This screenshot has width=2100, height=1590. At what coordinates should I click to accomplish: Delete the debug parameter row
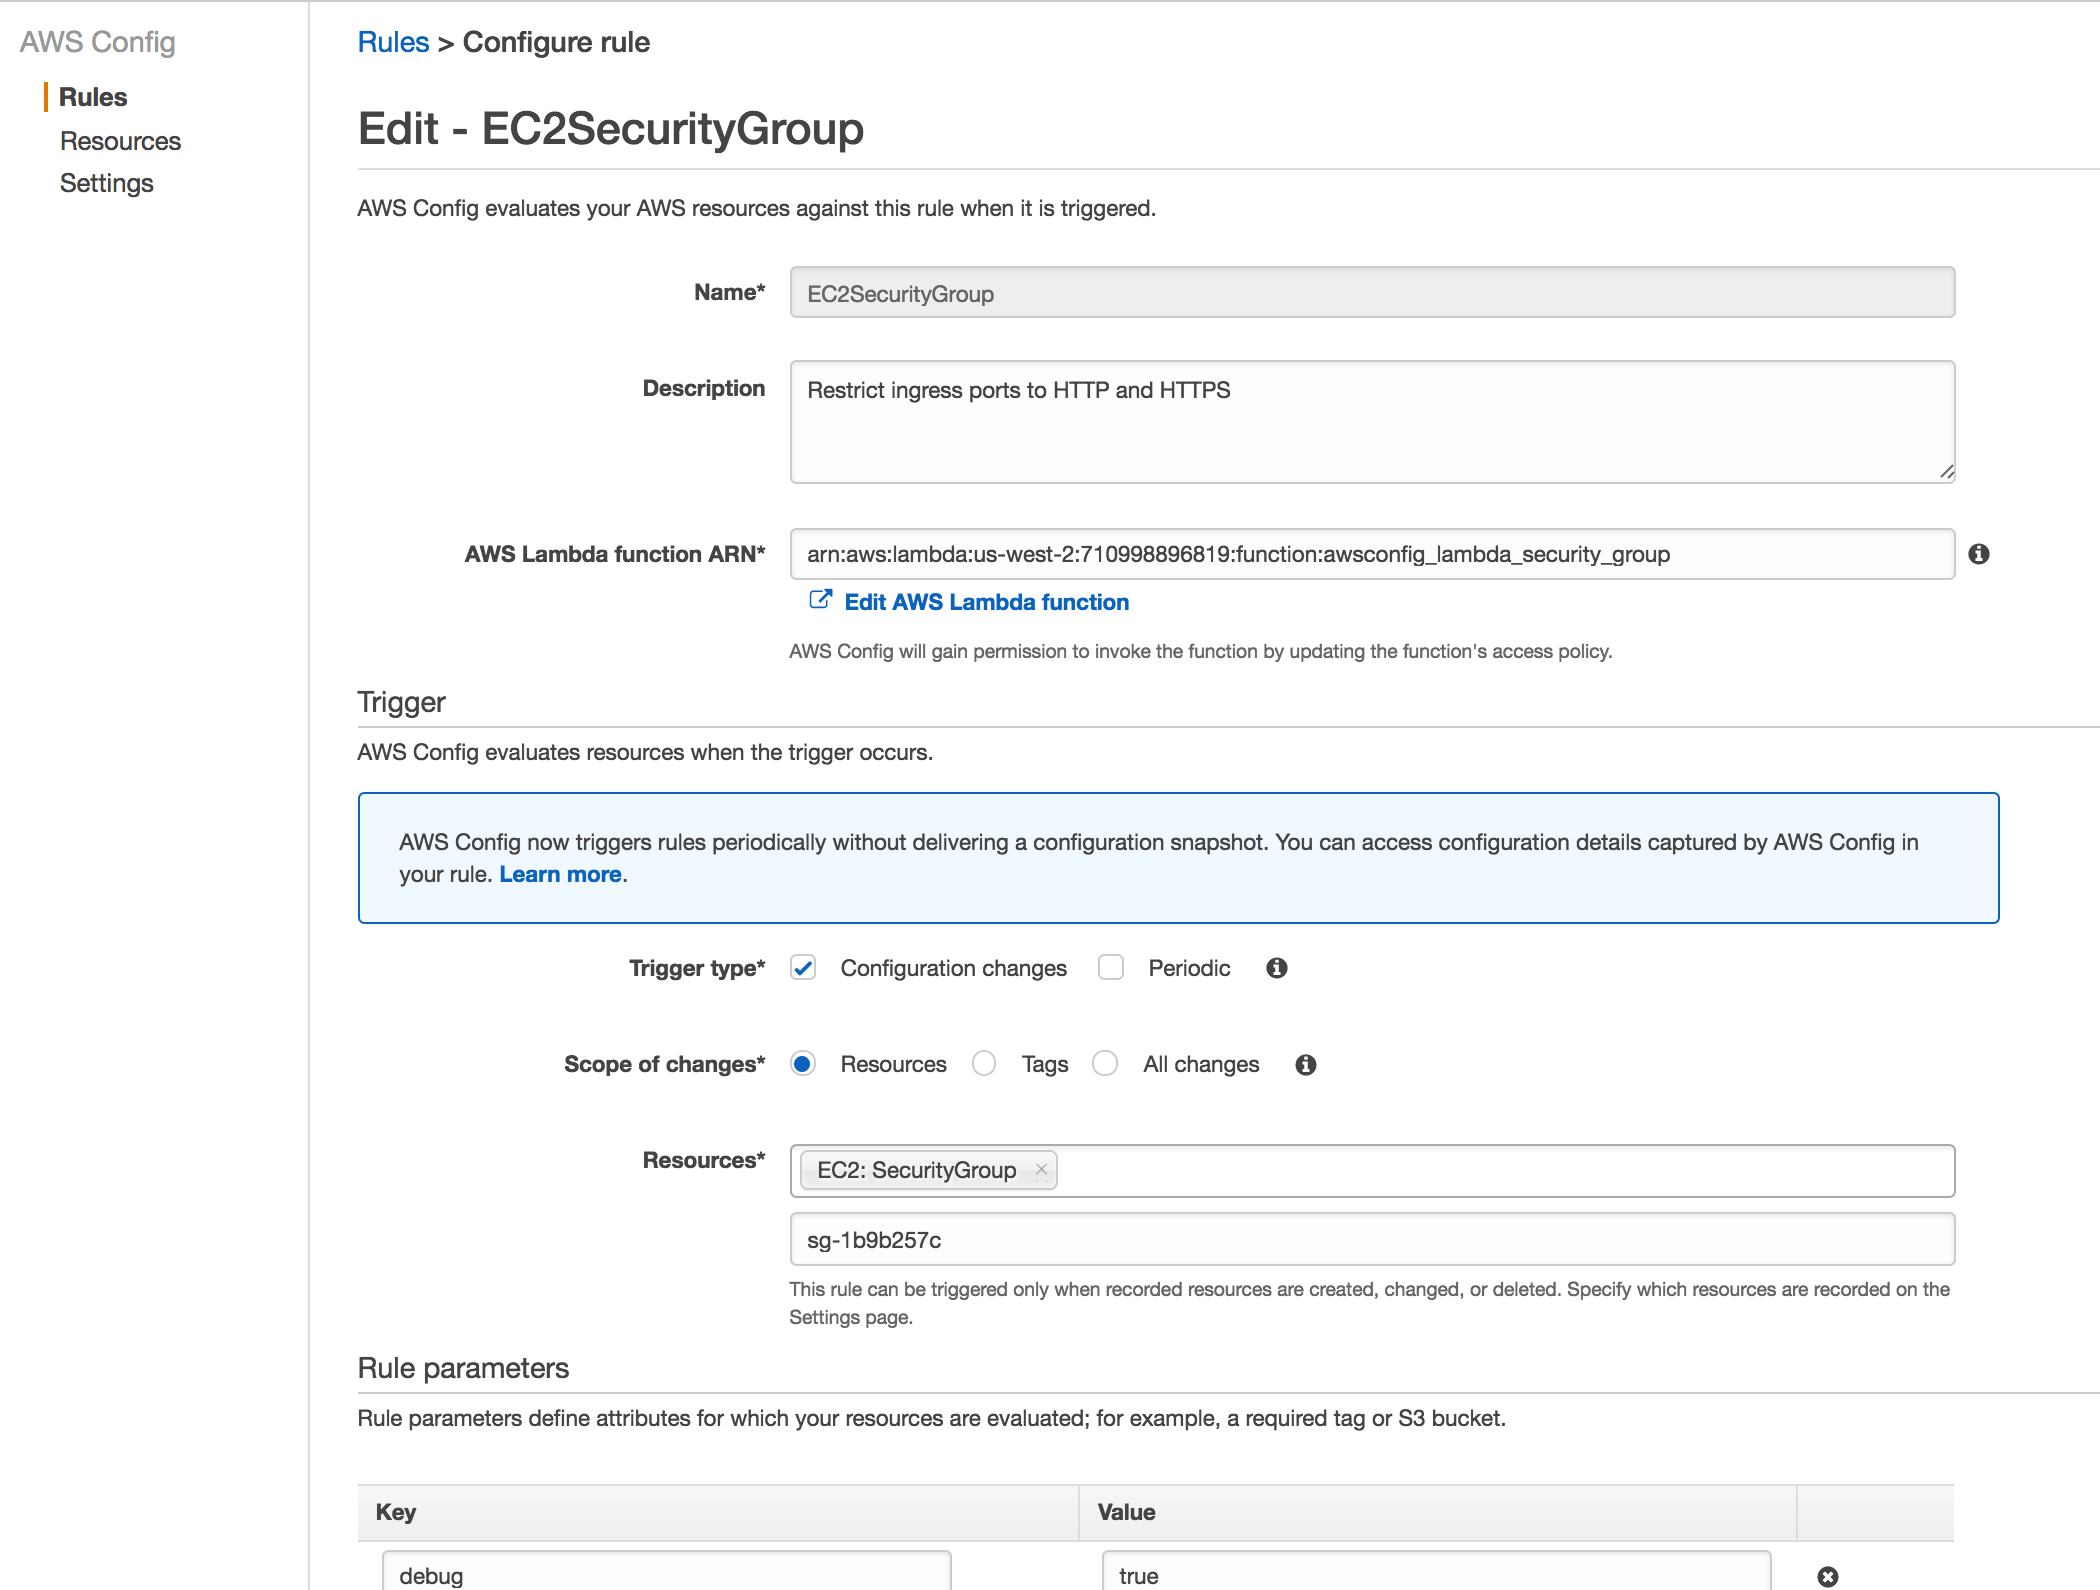[x=1827, y=1576]
